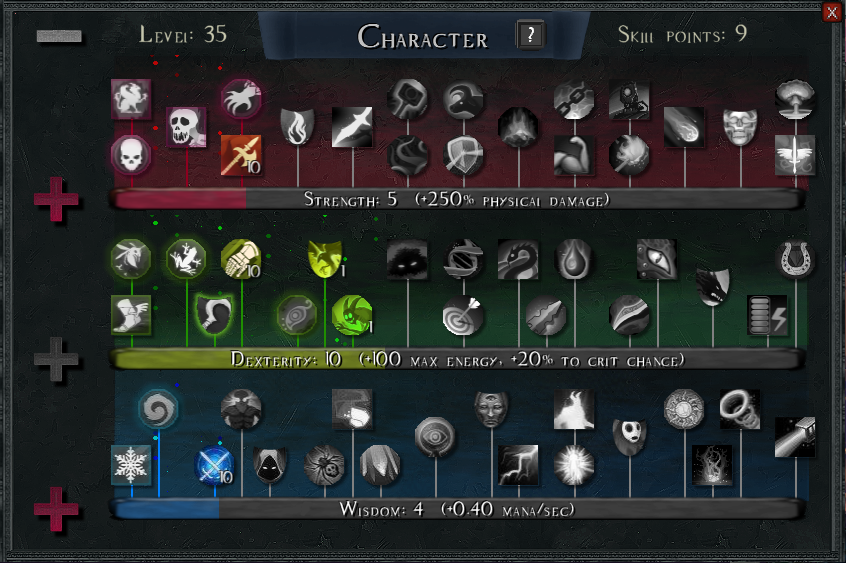The image size is (846, 563).
Task: Choose the mushroom cloud explosion skill
Action: point(795,99)
